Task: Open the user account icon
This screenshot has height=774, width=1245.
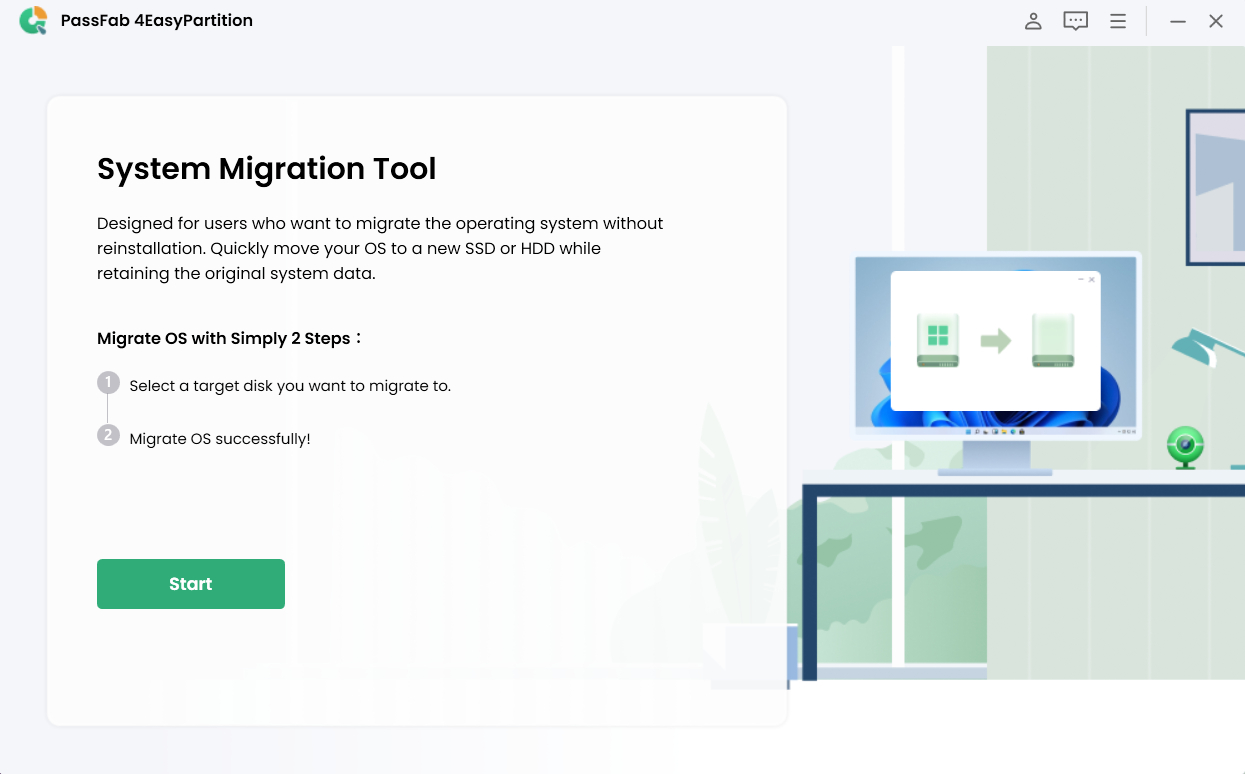Action: pos(1033,20)
